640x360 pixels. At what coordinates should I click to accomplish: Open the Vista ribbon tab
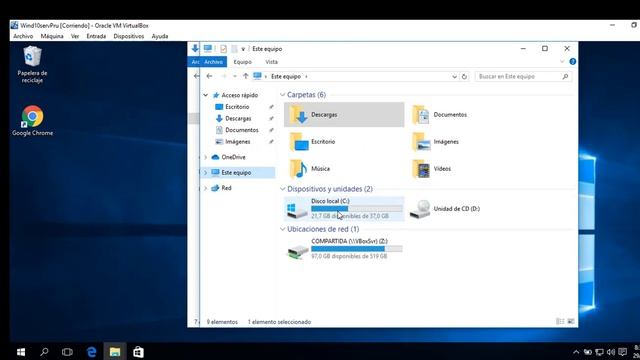point(271,62)
